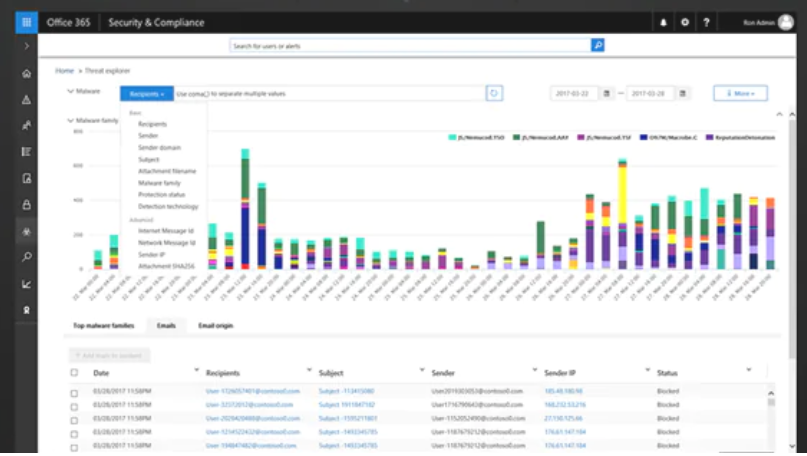Collapse the Malware family chart chevron

70,120
